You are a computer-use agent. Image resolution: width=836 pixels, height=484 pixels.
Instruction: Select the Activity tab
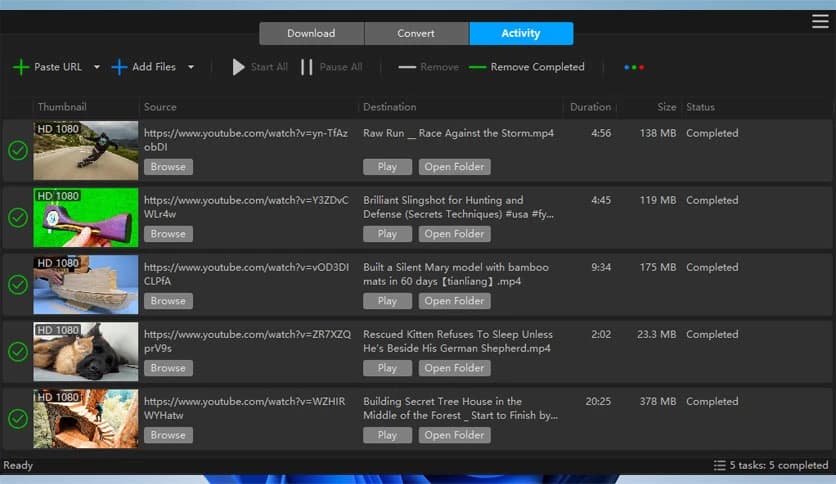point(521,33)
